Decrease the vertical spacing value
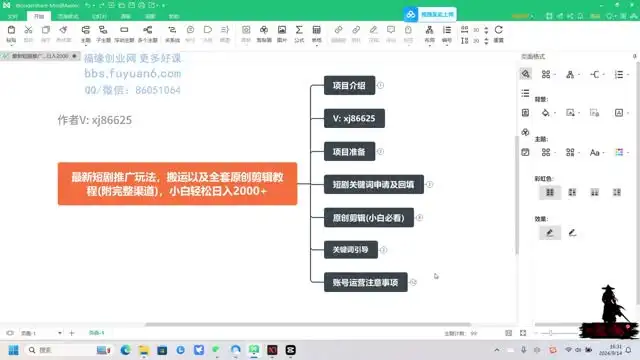 pos(486,43)
